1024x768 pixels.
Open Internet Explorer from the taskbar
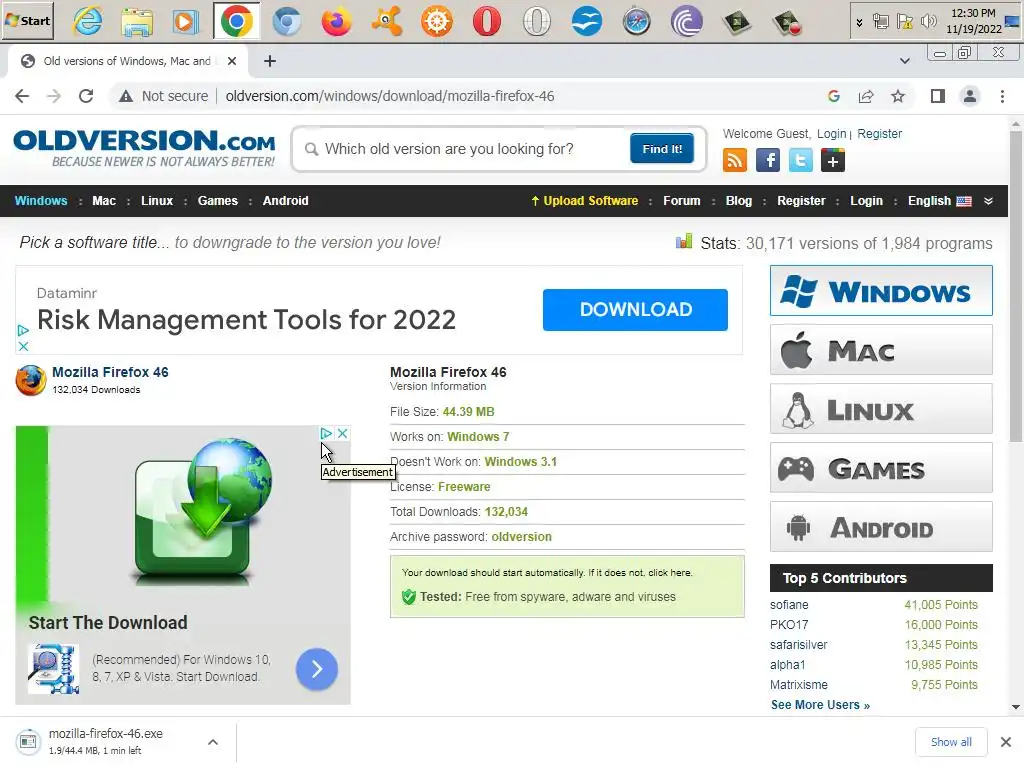click(88, 22)
